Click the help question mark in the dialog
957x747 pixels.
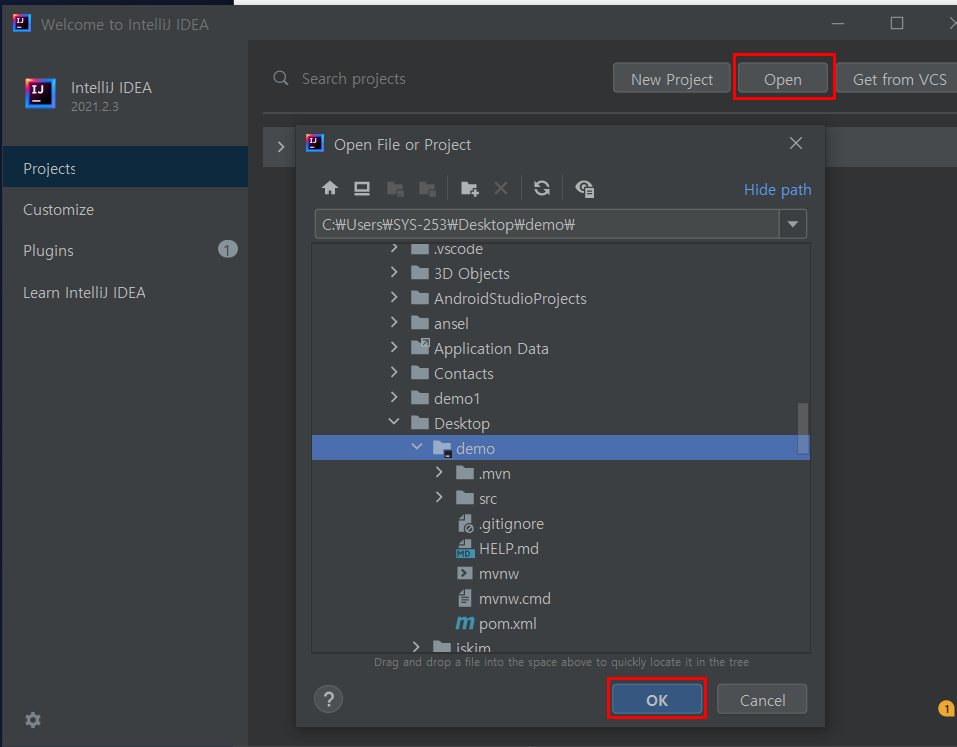click(328, 699)
